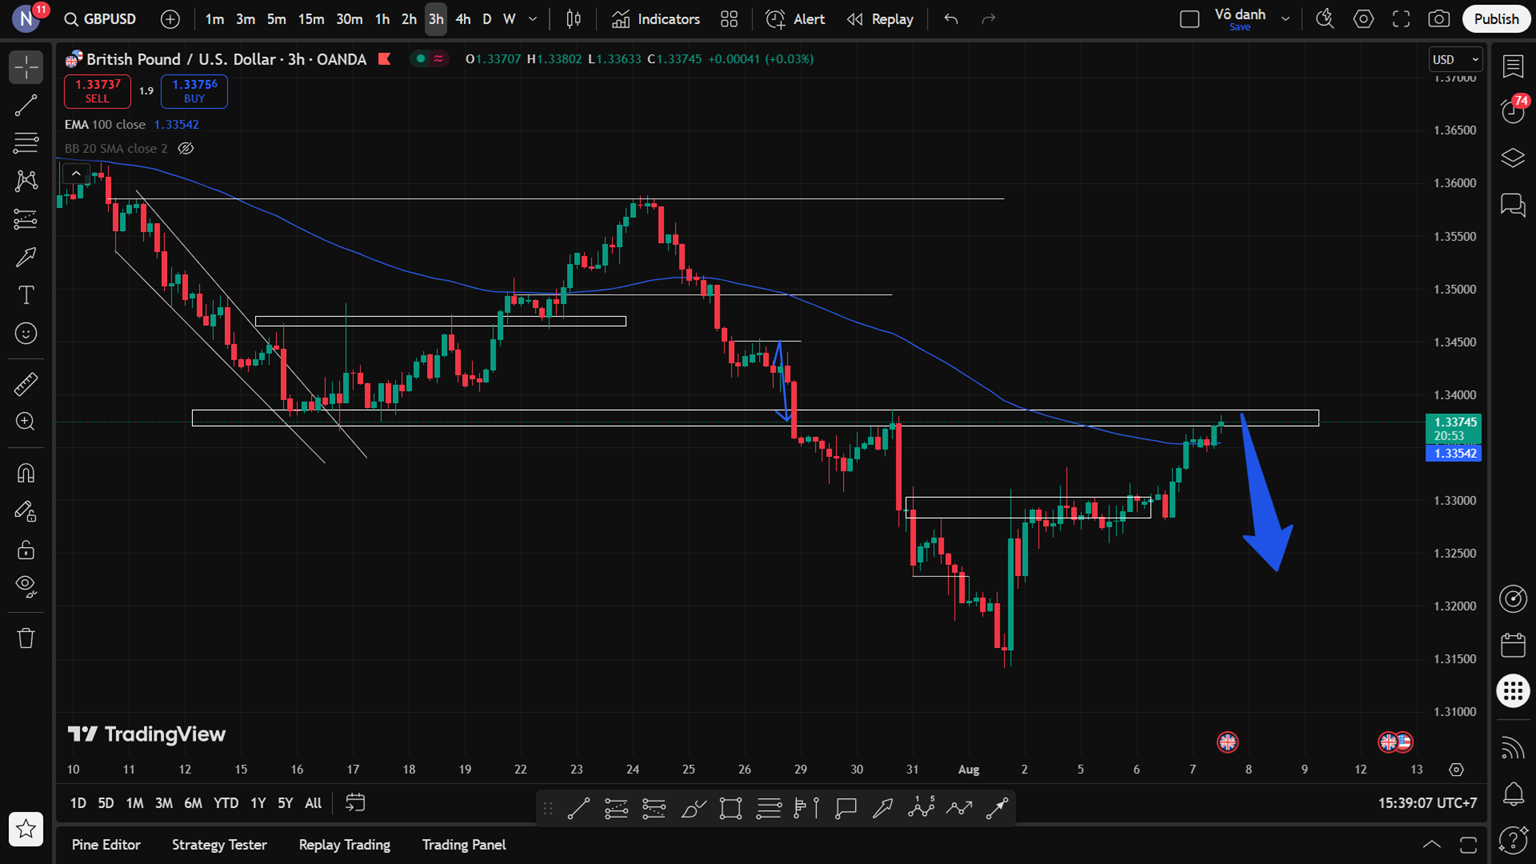The height and width of the screenshot is (864, 1536).
Task: Create a new Alert
Action: pyautogui.click(x=796, y=19)
